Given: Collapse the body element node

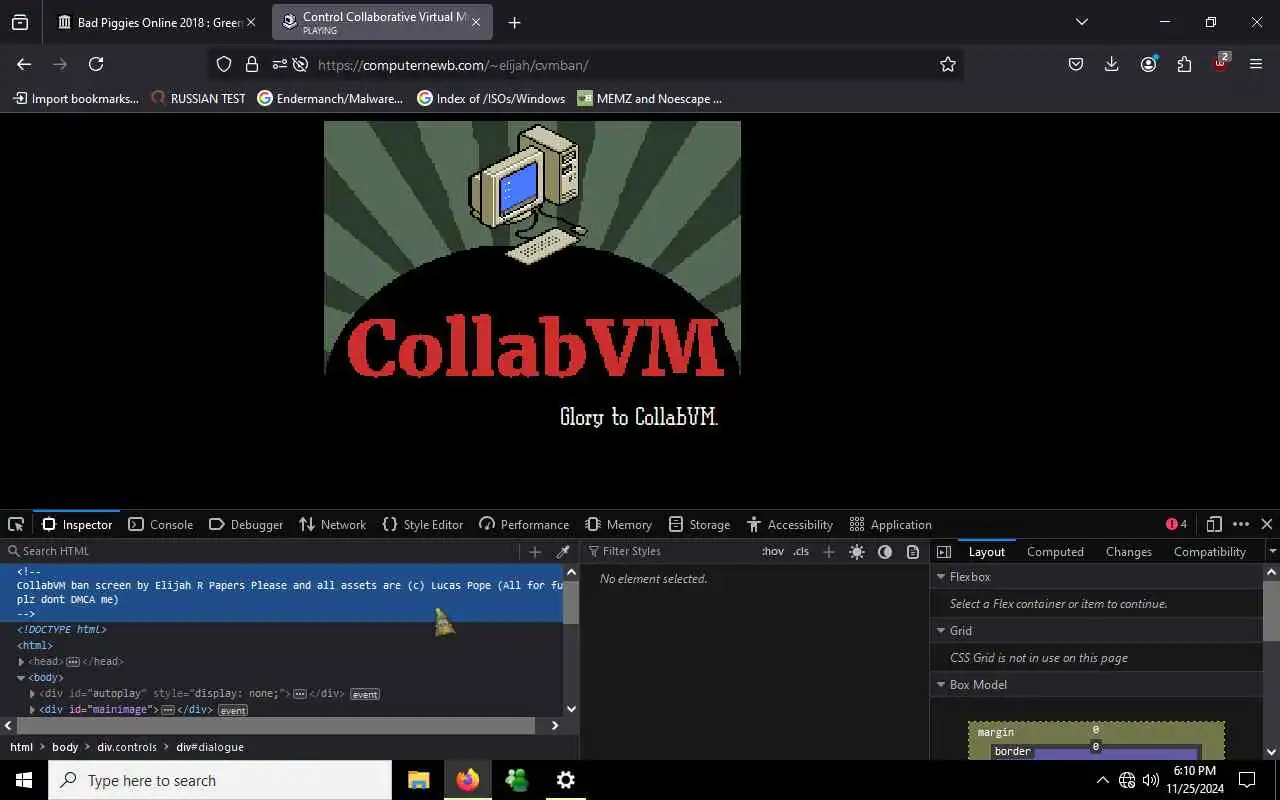Looking at the screenshot, I should pos(21,678).
